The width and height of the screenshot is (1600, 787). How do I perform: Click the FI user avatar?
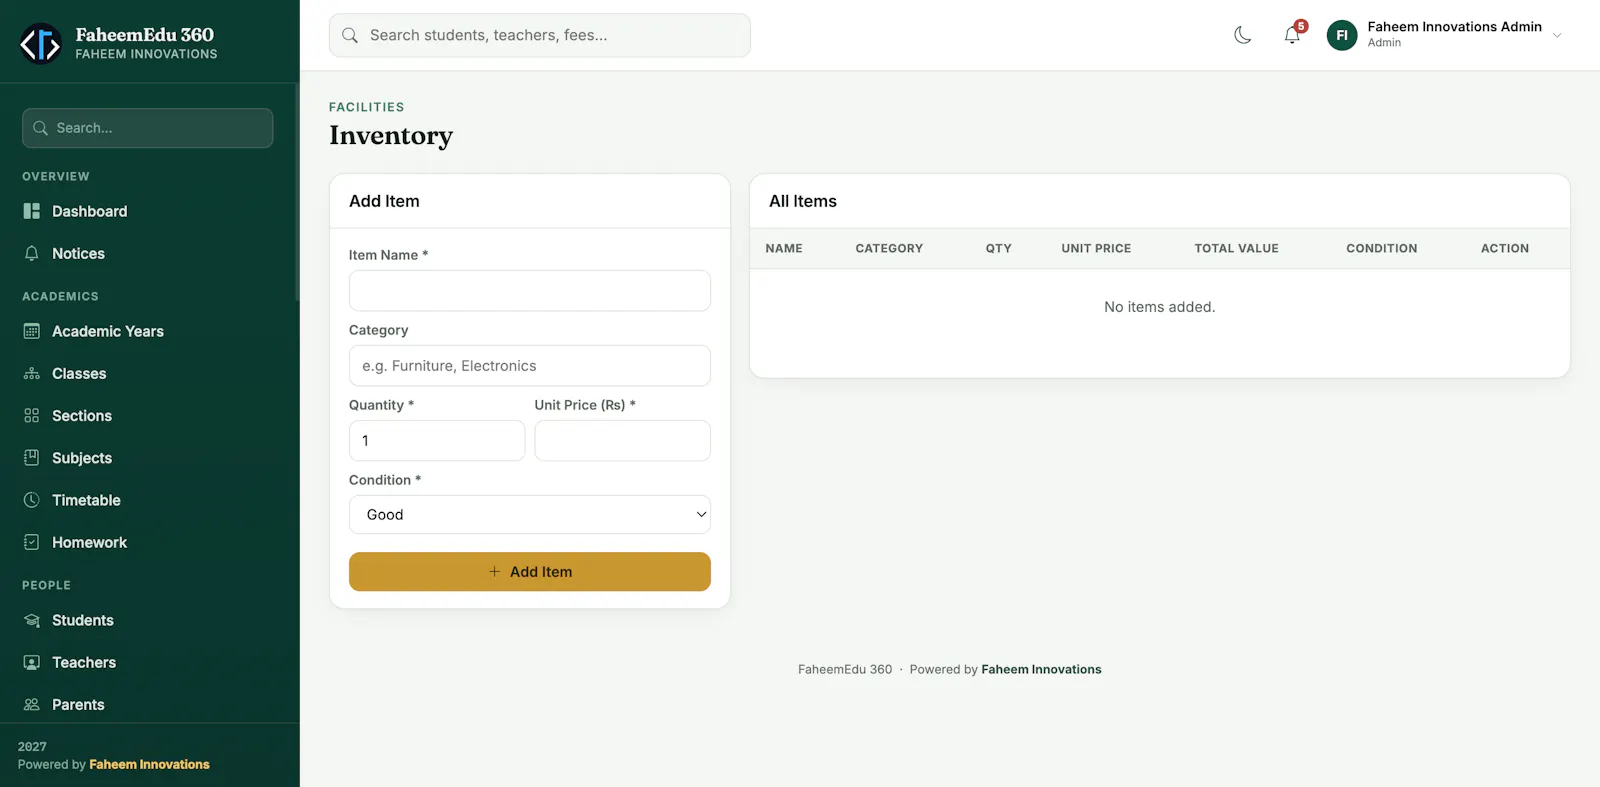pos(1342,35)
